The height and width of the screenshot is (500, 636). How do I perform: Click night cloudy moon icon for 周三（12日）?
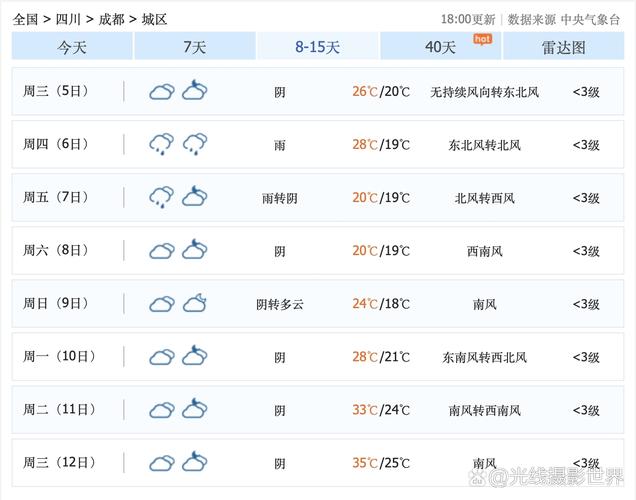pos(195,461)
